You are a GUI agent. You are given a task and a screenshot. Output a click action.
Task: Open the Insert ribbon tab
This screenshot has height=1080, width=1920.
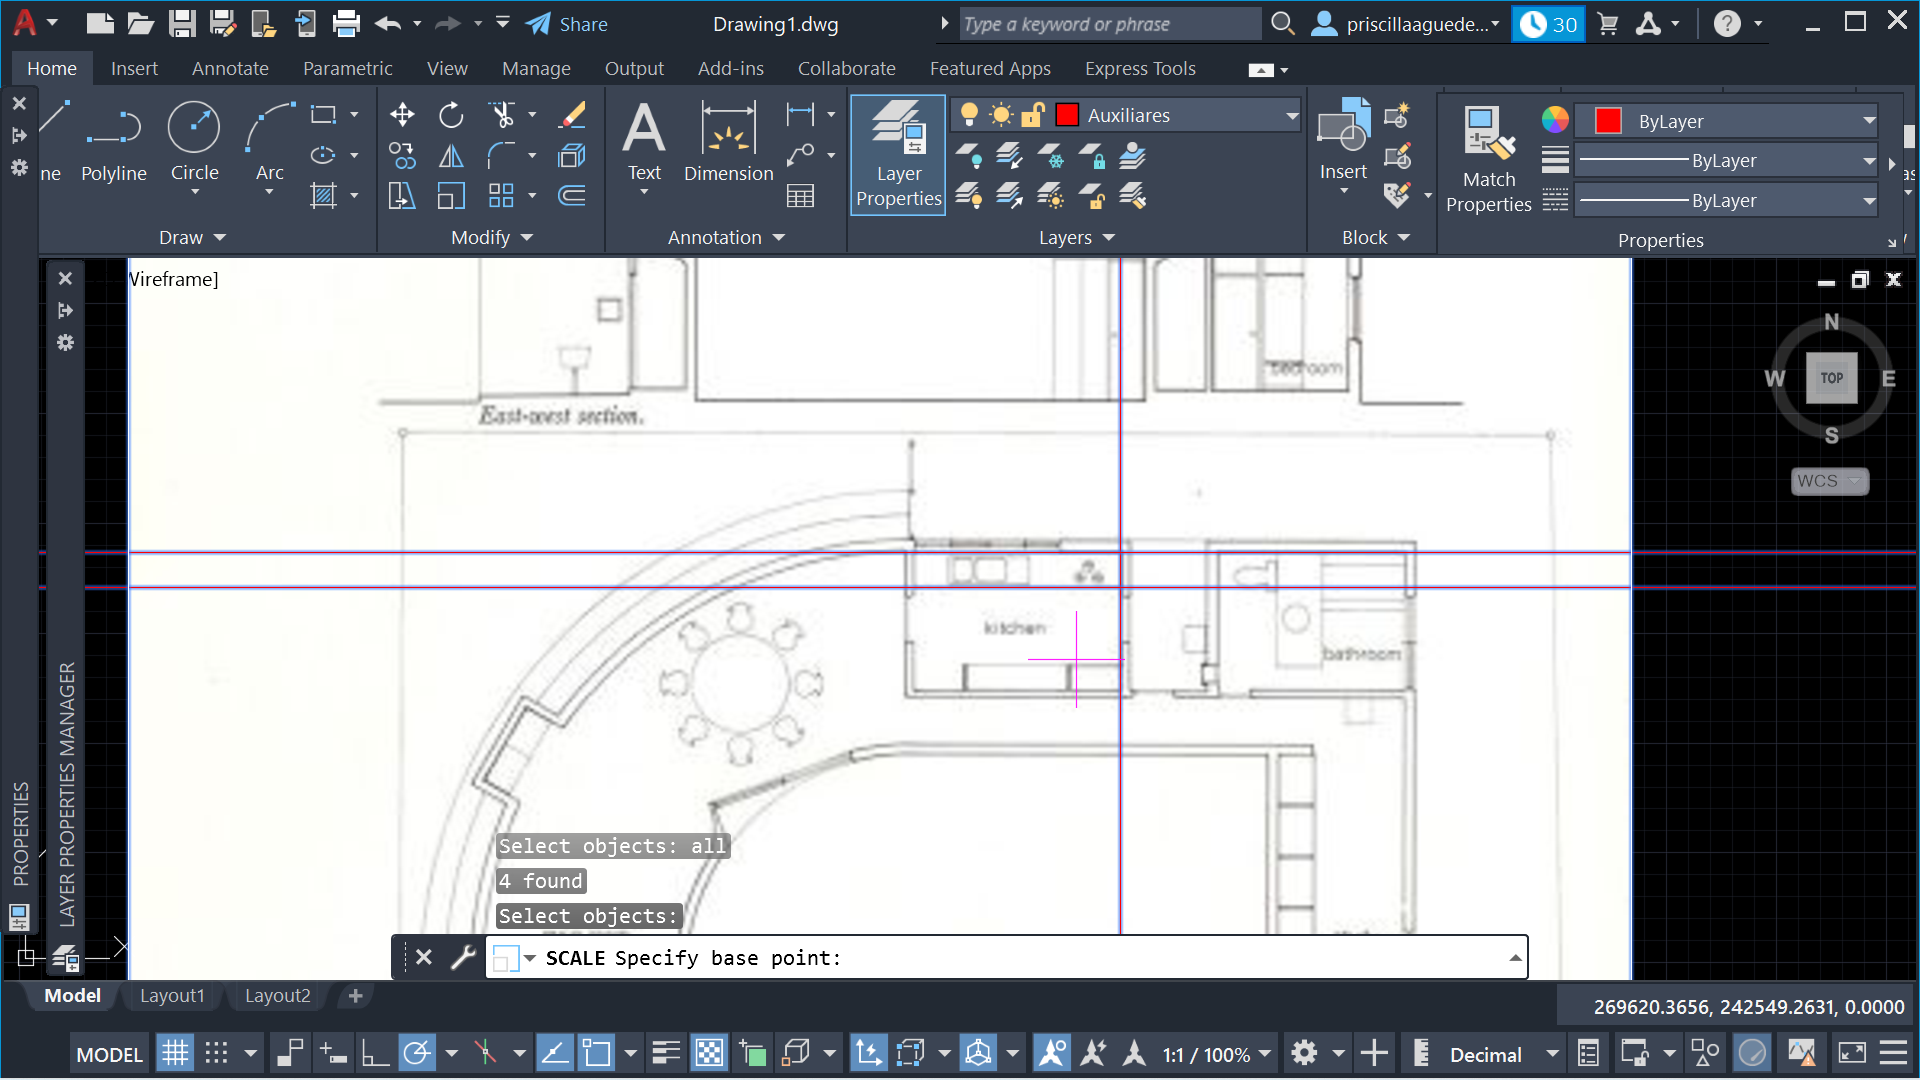click(134, 68)
